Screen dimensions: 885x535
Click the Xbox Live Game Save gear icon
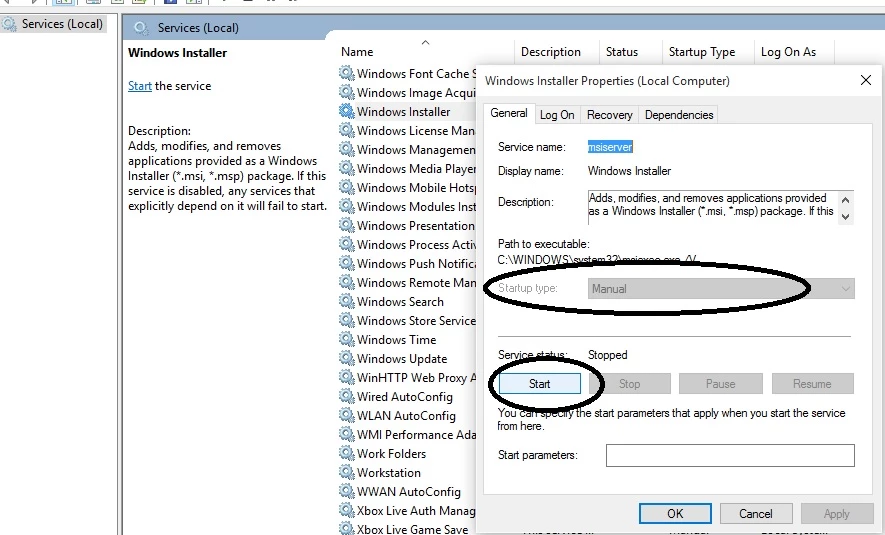(x=347, y=528)
